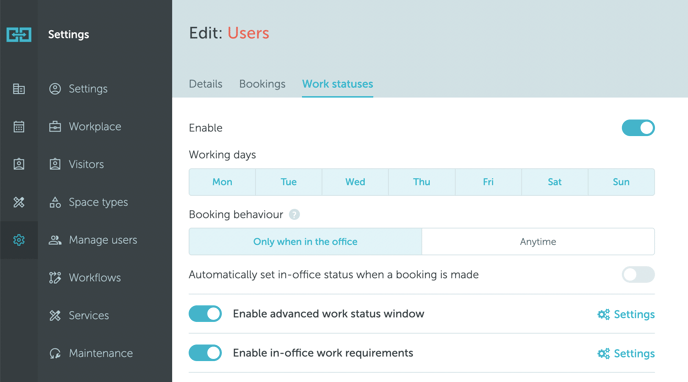The image size is (688, 382).
Task: Toggle Tue working day
Action: (x=289, y=182)
